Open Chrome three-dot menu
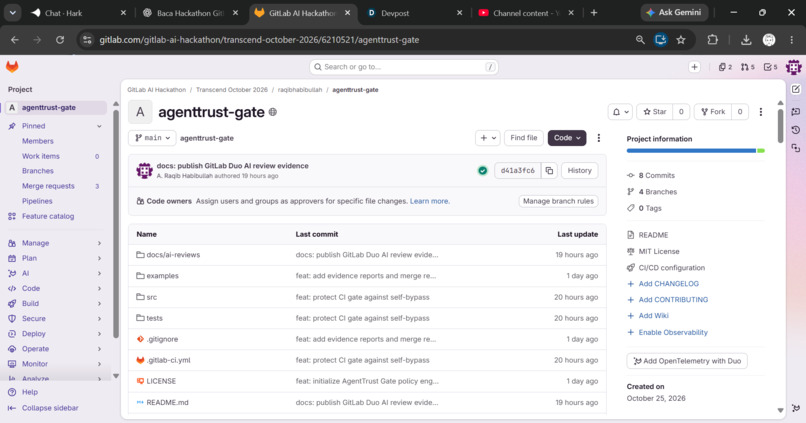 pos(792,40)
